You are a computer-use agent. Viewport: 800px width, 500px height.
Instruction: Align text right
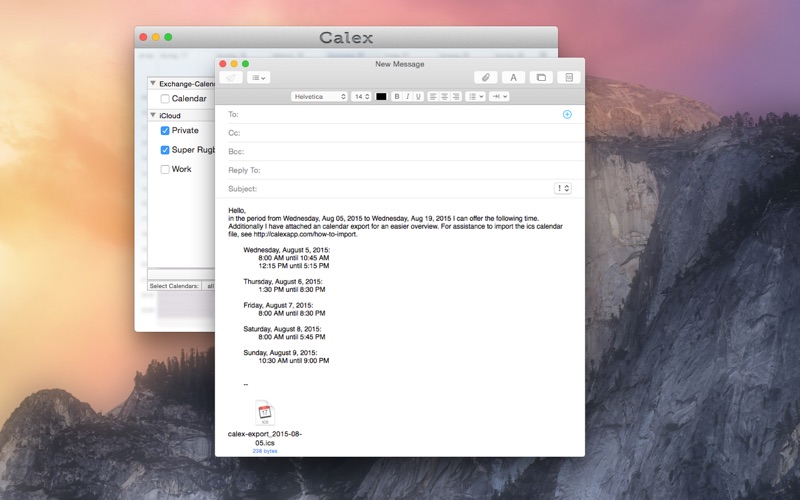tap(456, 96)
